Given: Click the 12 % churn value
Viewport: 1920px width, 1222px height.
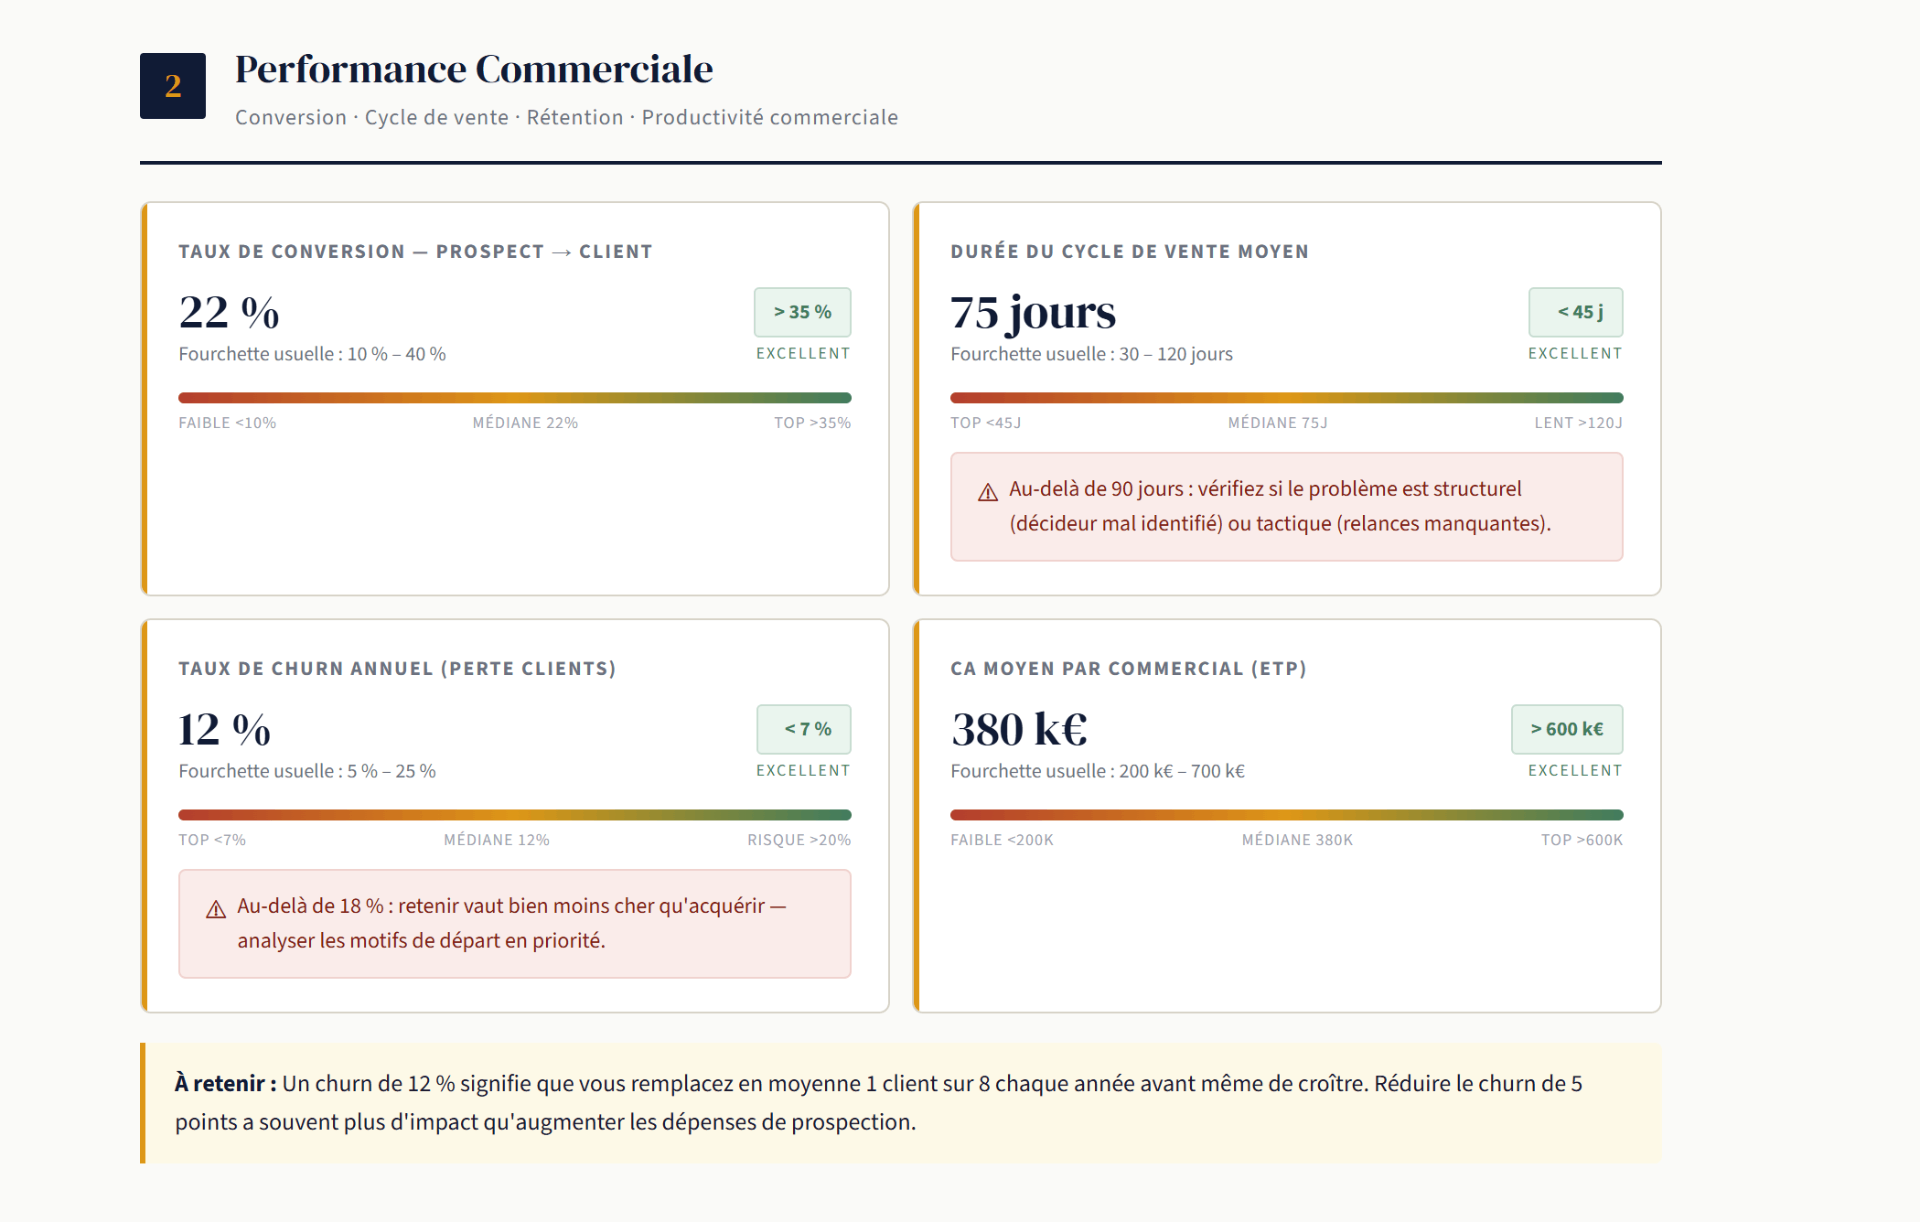Looking at the screenshot, I should (225, 729).
